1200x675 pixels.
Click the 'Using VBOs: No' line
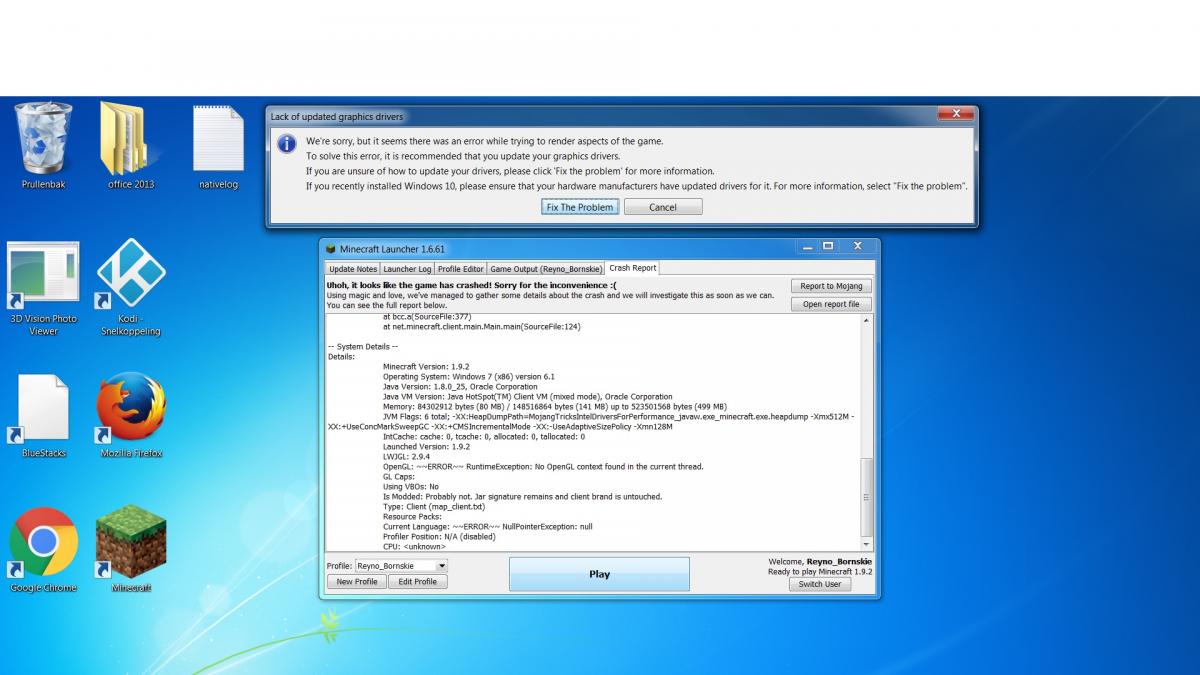(411, 487)
